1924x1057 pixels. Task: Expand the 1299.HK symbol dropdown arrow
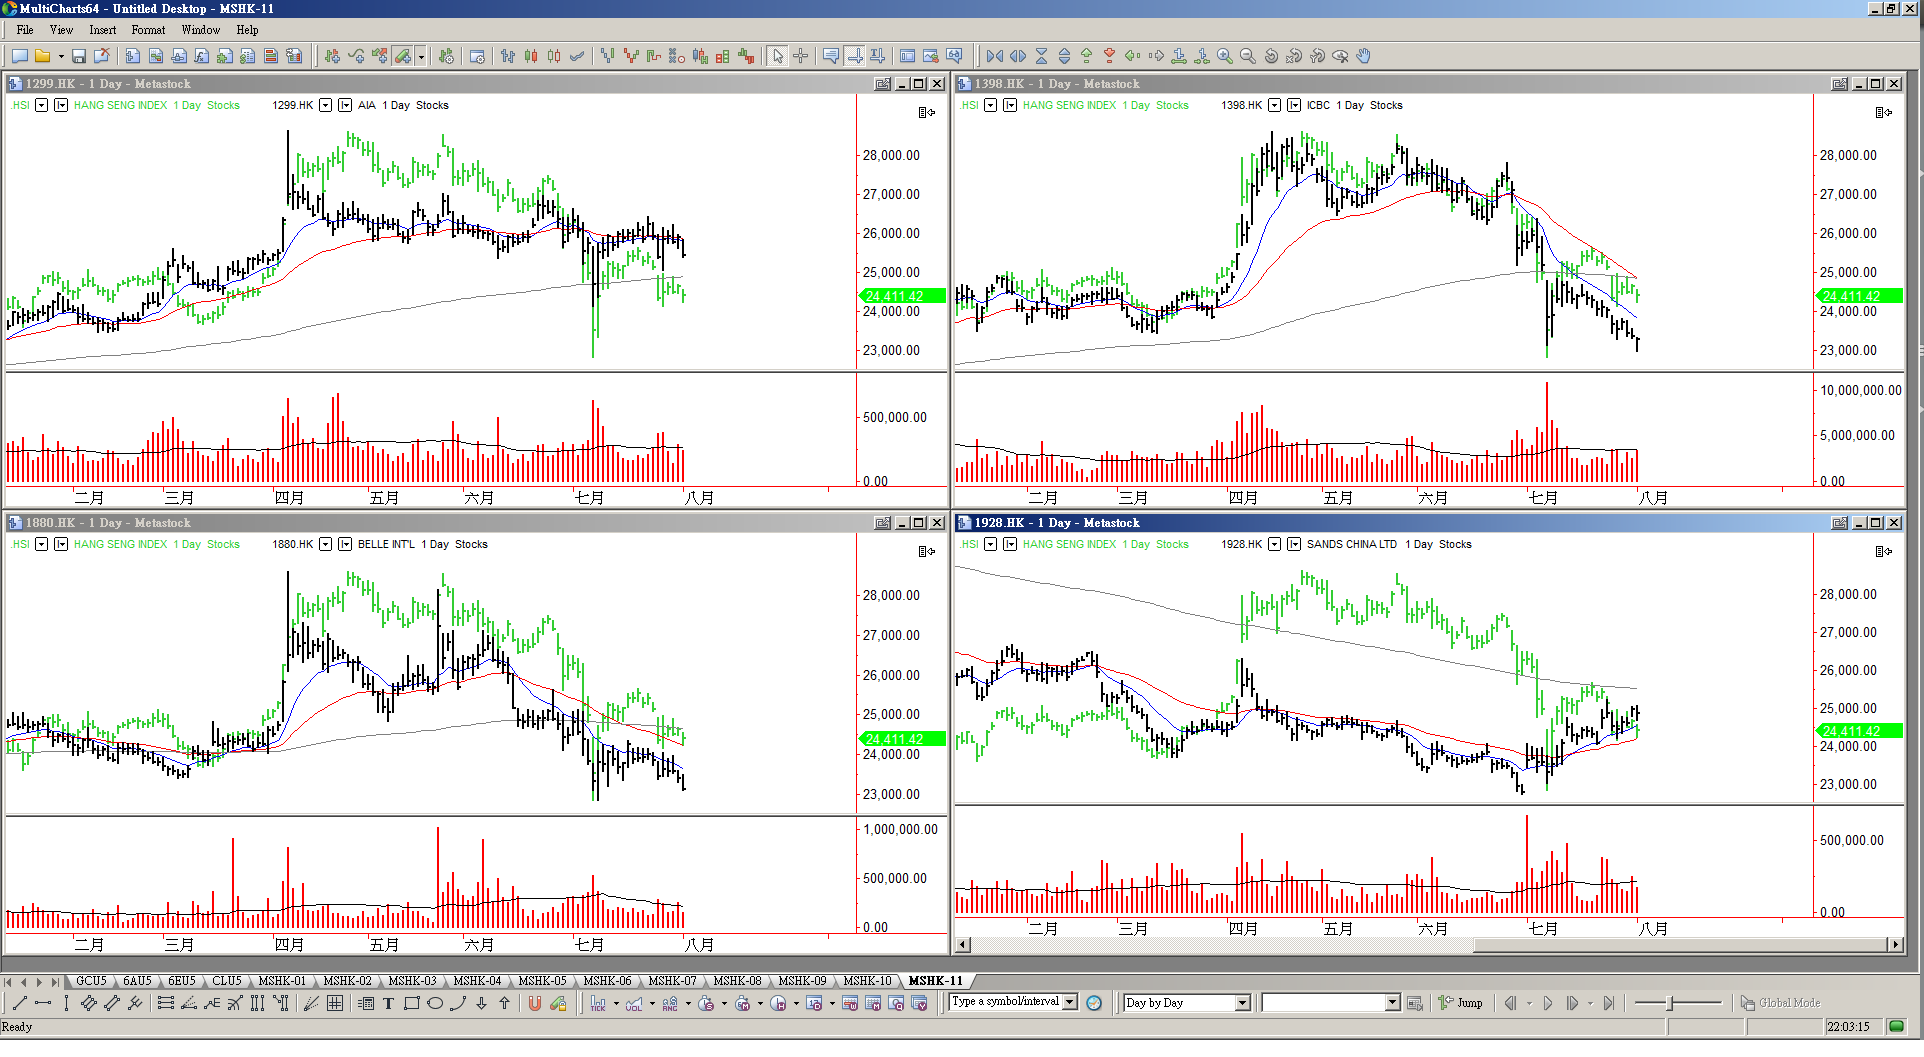tap(325, 106)
